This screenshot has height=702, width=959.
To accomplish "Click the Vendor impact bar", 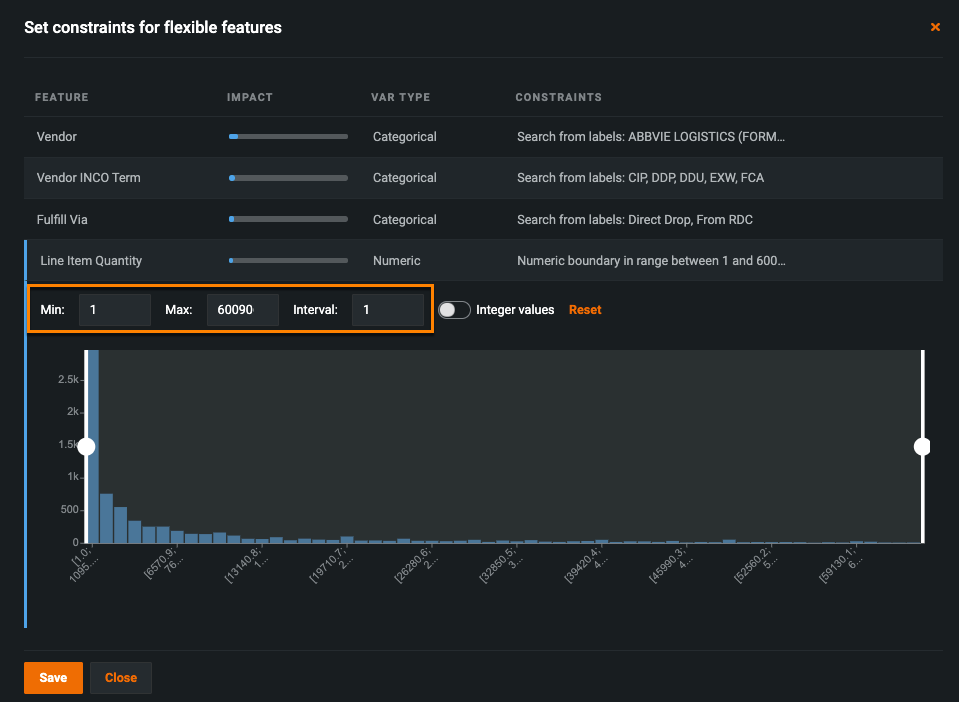I will (x=288, y=136).
